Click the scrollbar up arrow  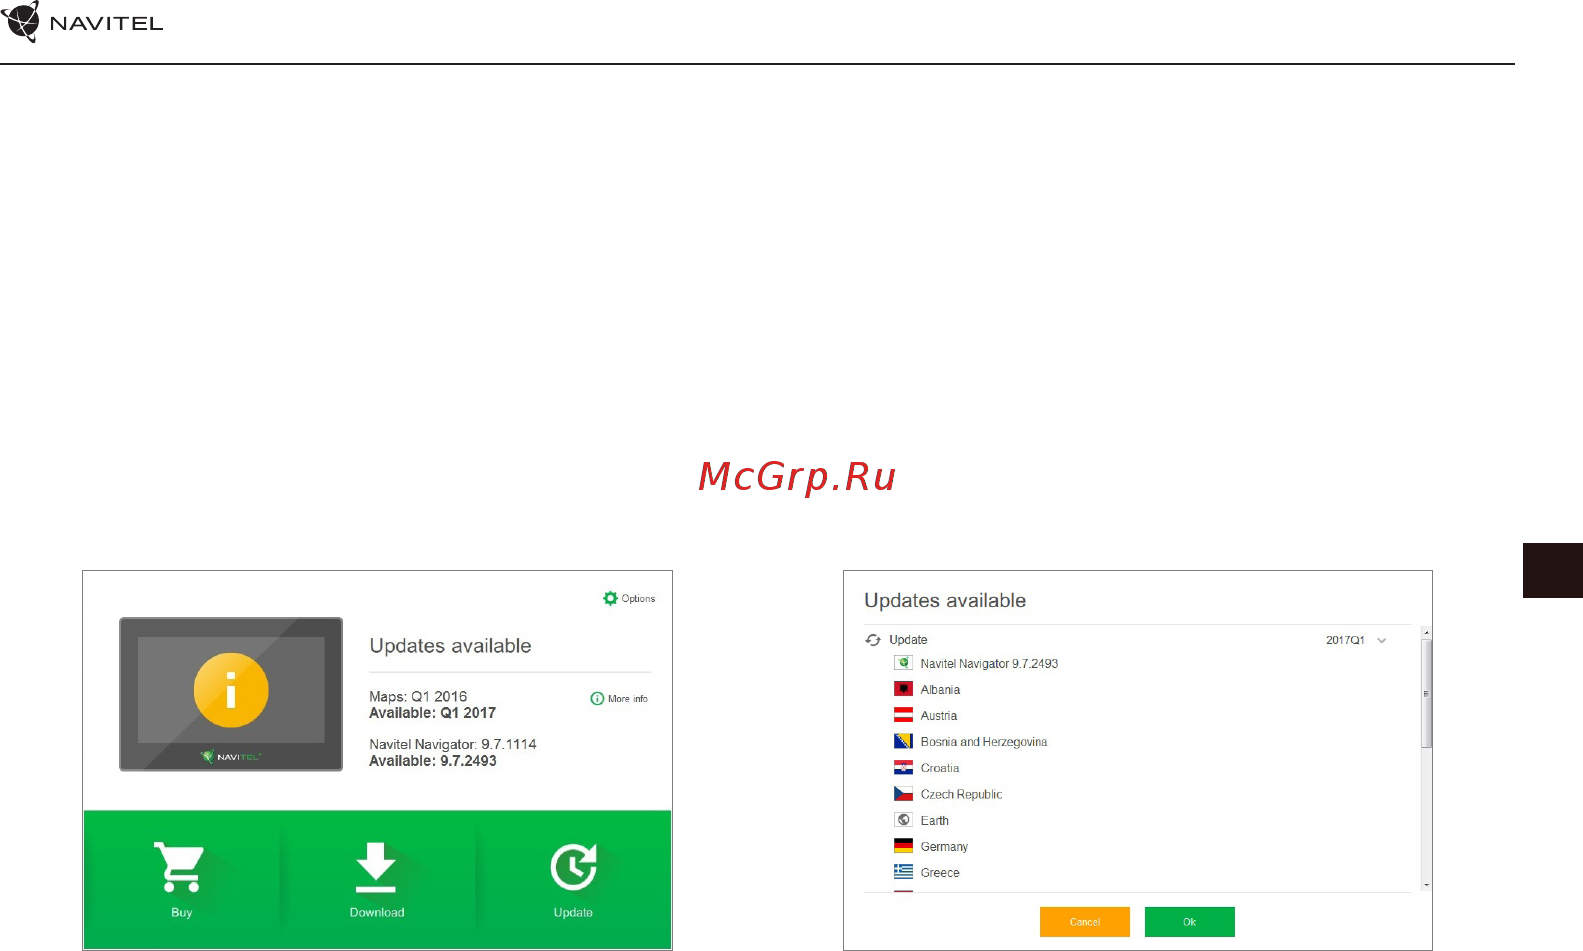tap(1427, 632)
